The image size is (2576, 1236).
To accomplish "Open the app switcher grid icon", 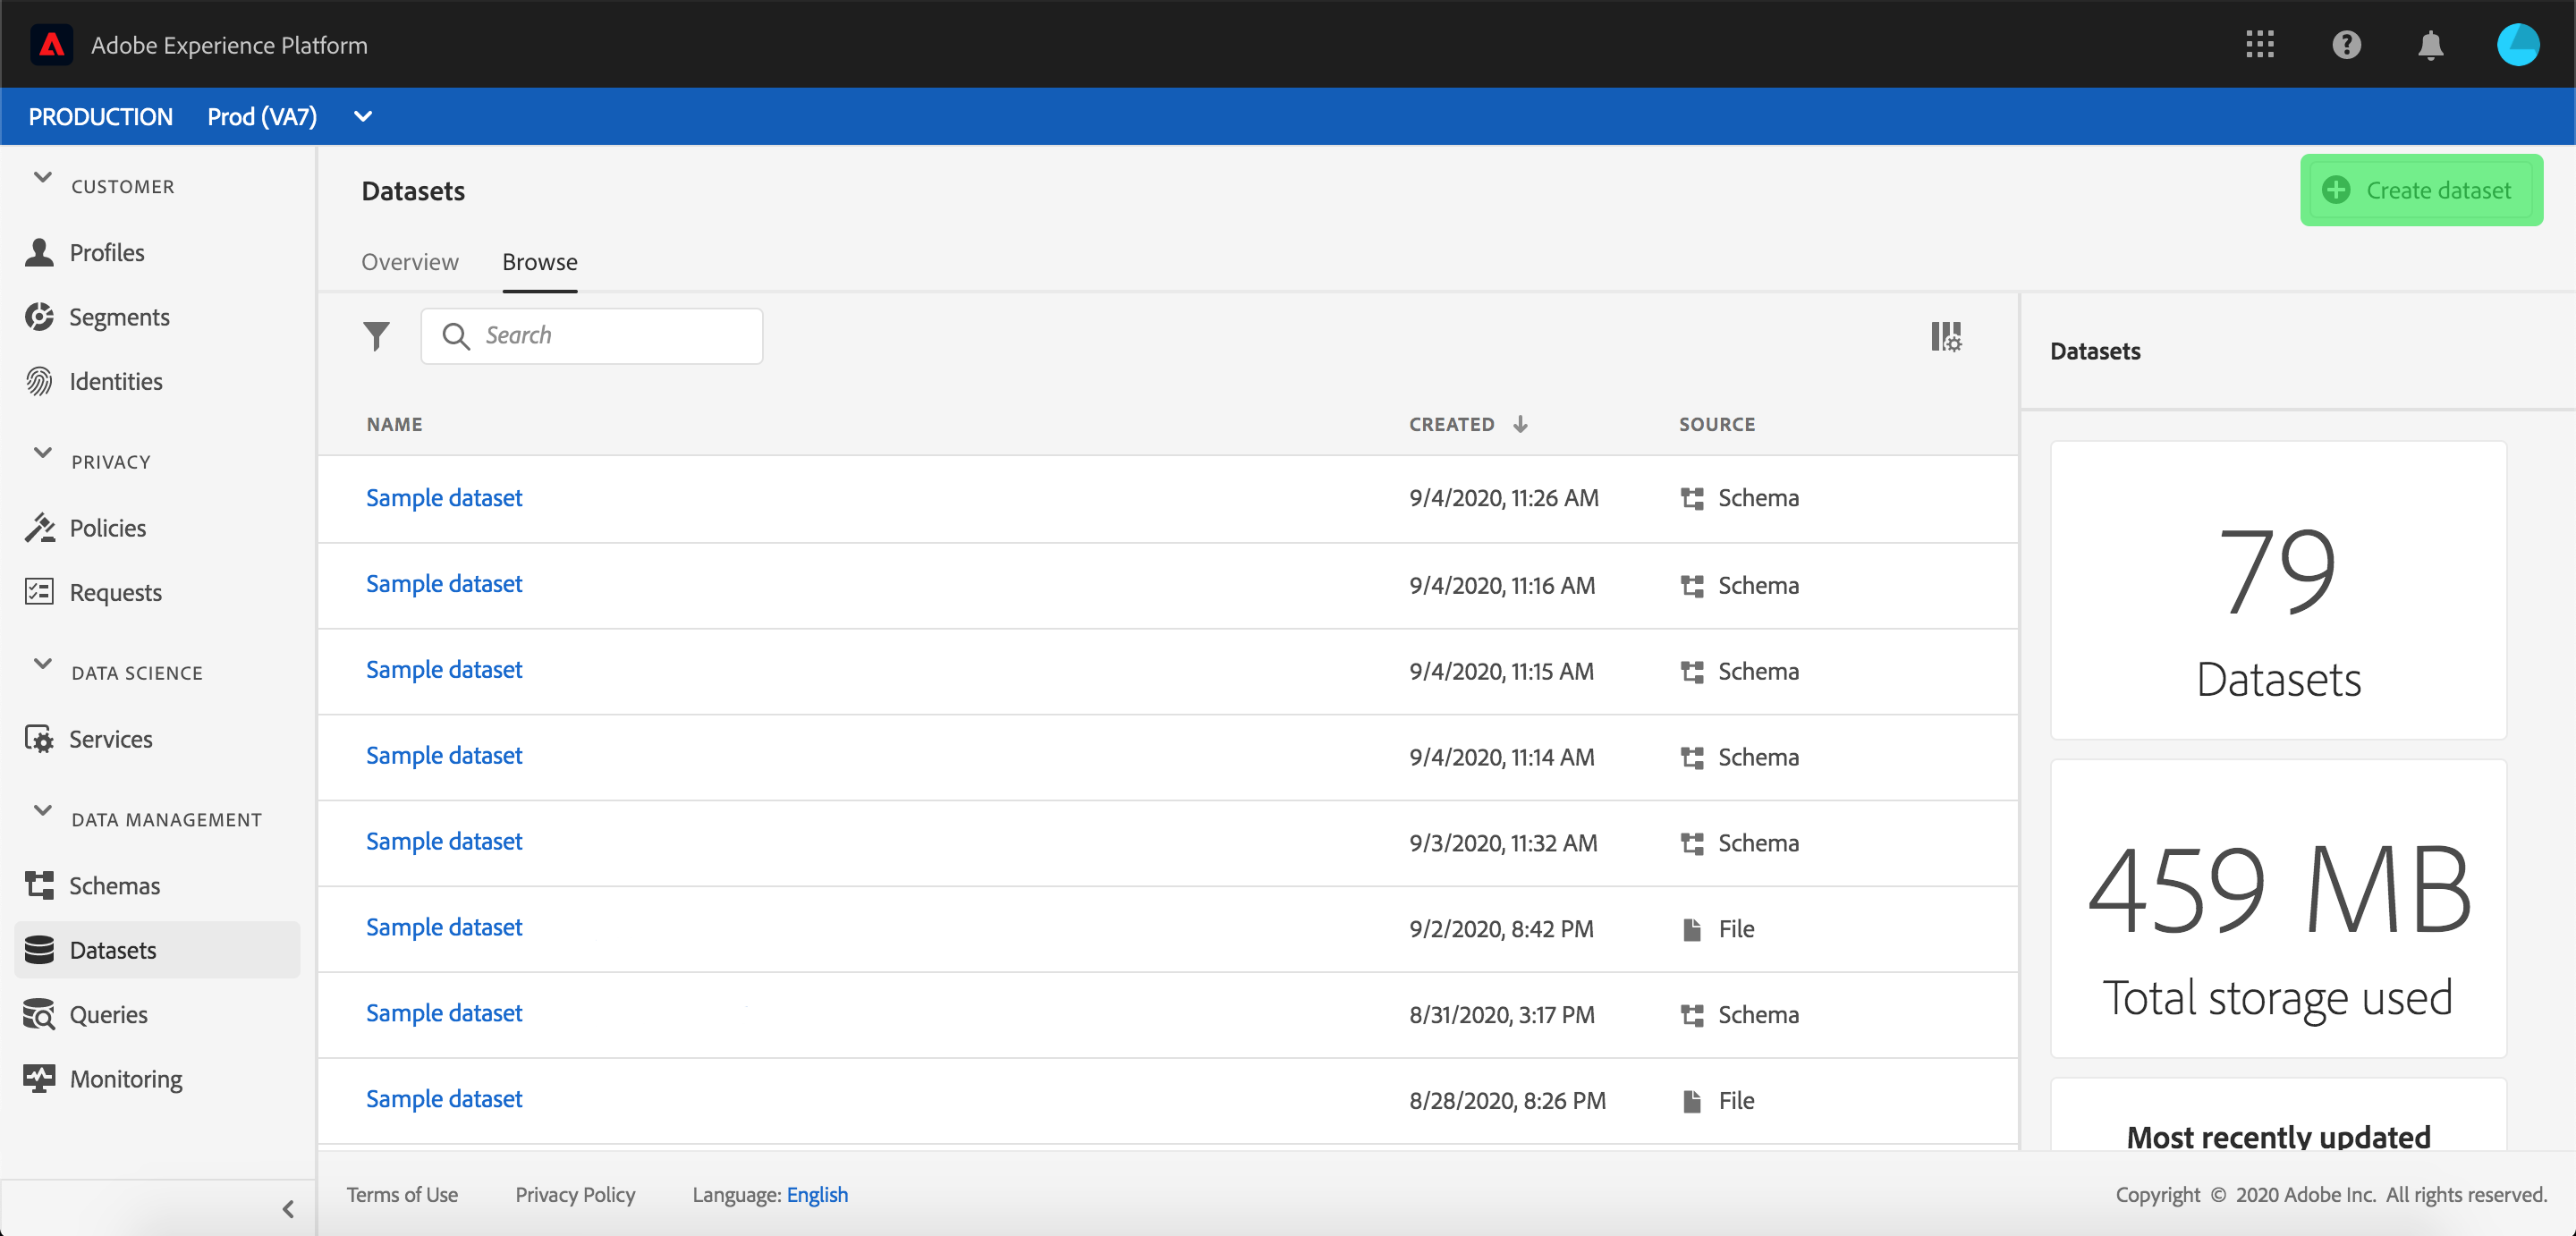I will [2259, 45].
